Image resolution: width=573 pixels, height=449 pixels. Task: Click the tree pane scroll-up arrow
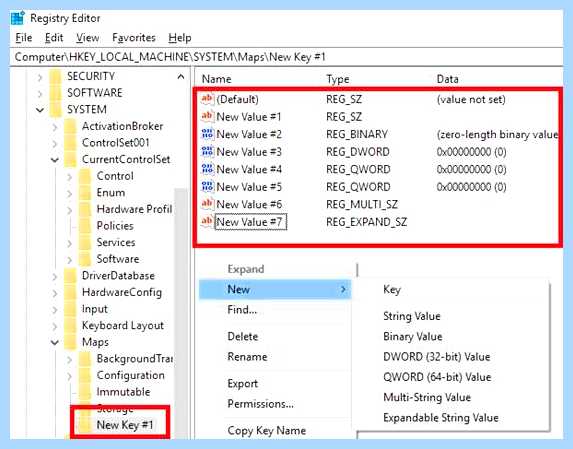coord(181,77)
